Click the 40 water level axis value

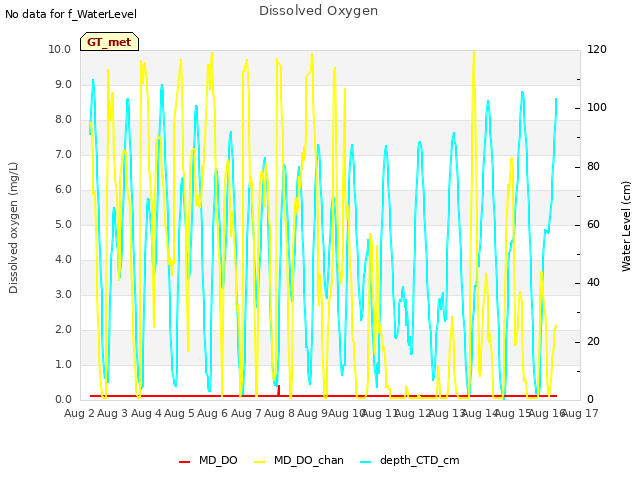(x=593, y=283)
